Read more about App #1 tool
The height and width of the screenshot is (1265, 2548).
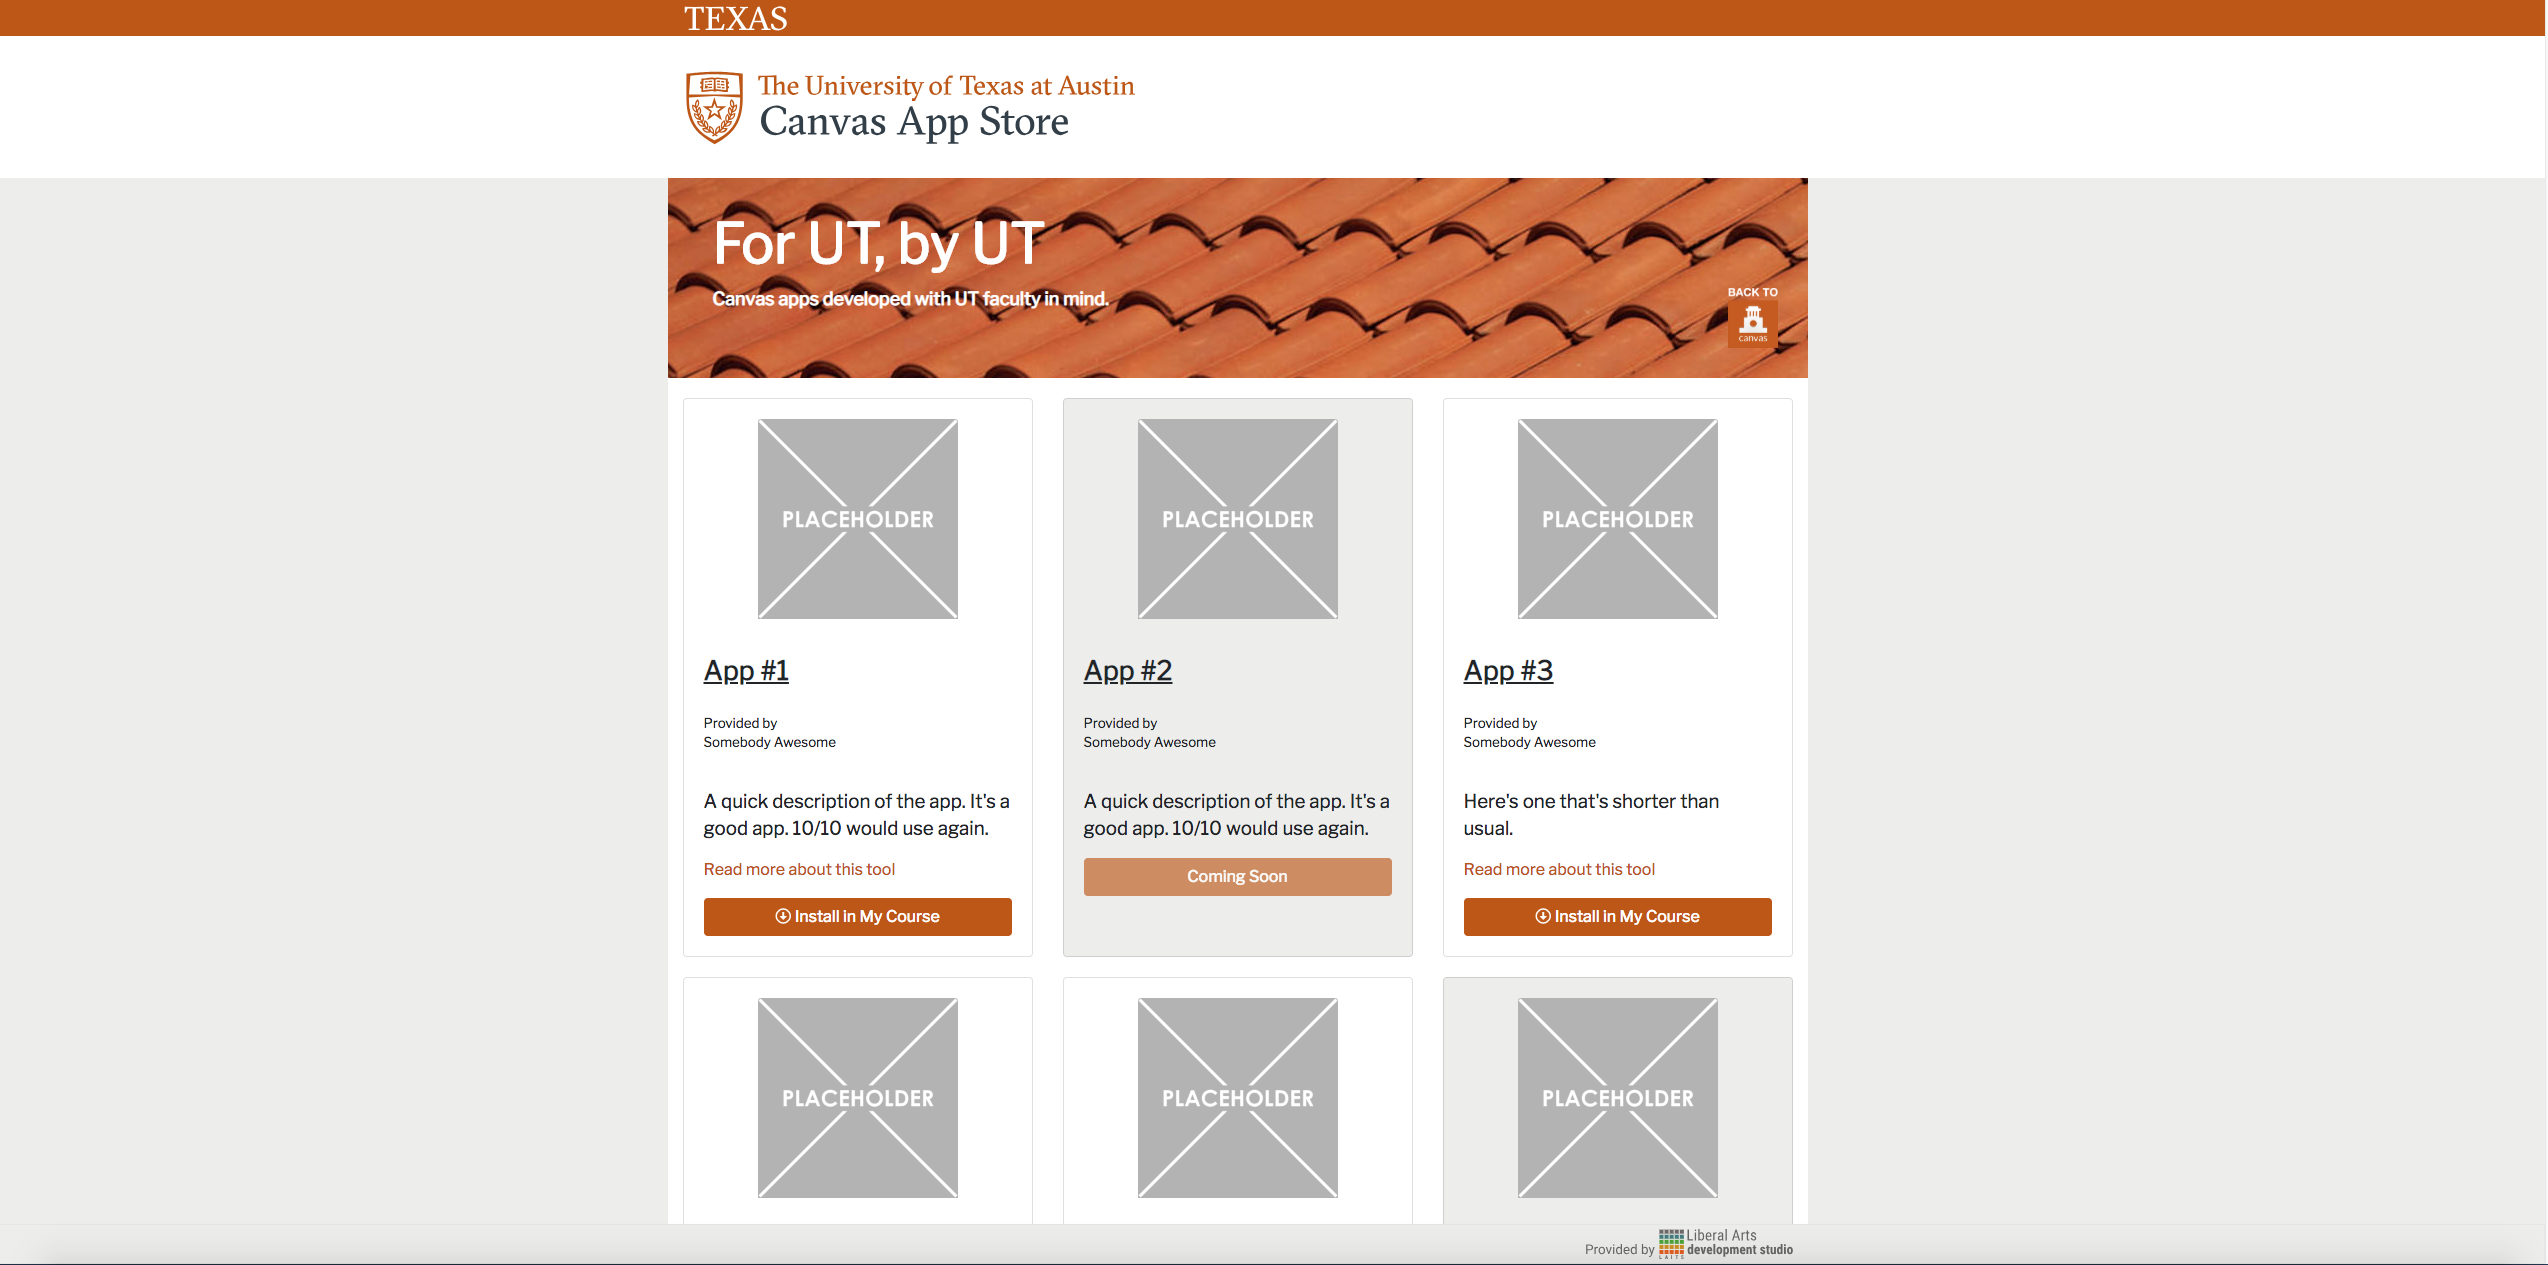[799, 869]
